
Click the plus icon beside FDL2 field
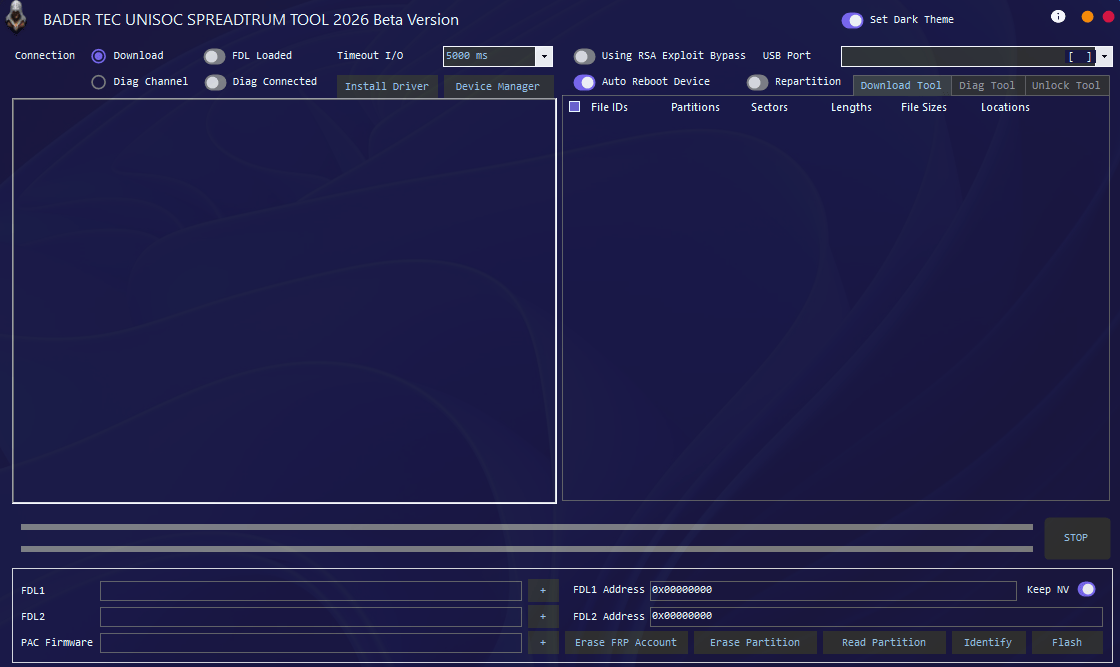pos(543,617)
